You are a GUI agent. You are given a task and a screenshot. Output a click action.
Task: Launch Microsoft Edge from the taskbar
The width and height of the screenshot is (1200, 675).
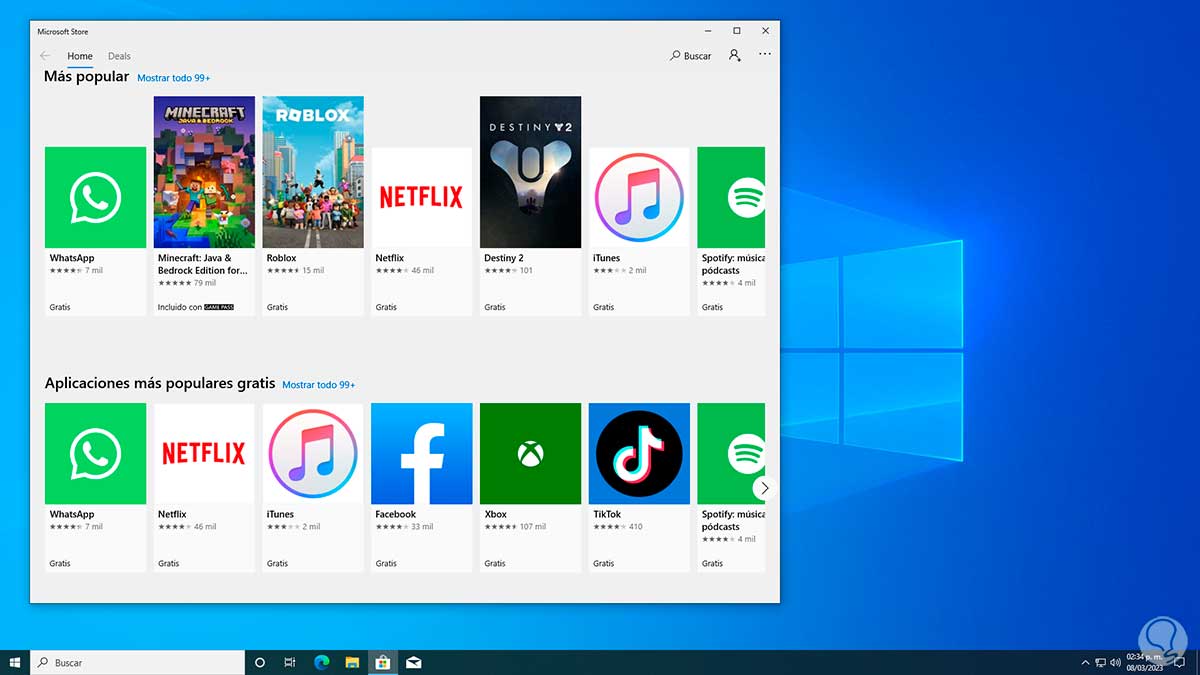[x=321, y=662]
